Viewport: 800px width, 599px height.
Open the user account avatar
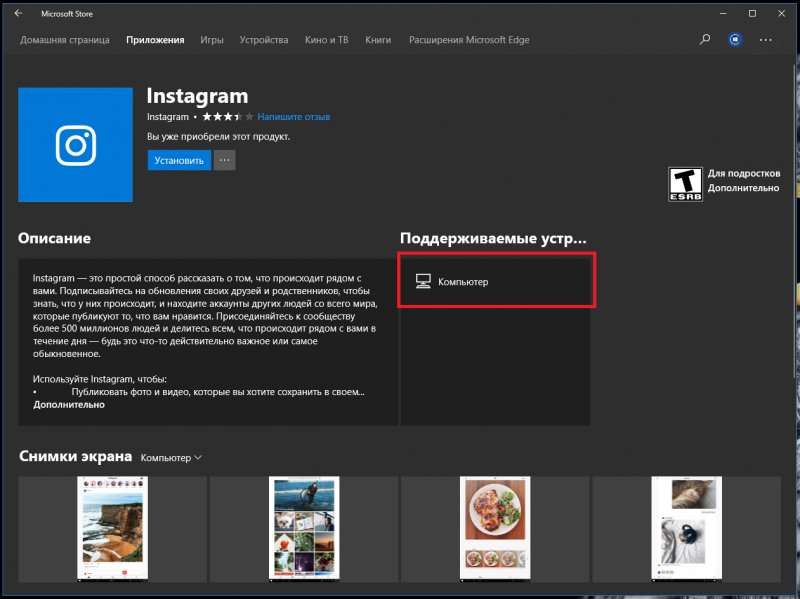735,39
